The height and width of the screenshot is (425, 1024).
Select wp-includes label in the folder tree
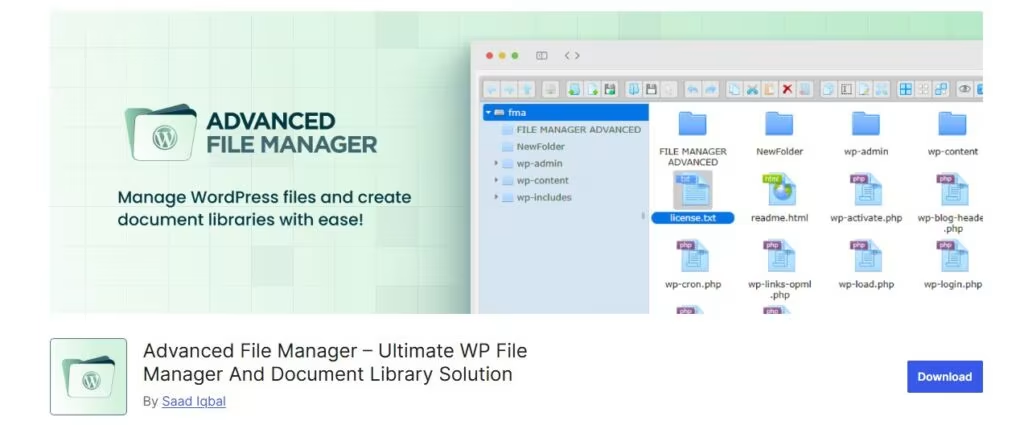(543, 197)
